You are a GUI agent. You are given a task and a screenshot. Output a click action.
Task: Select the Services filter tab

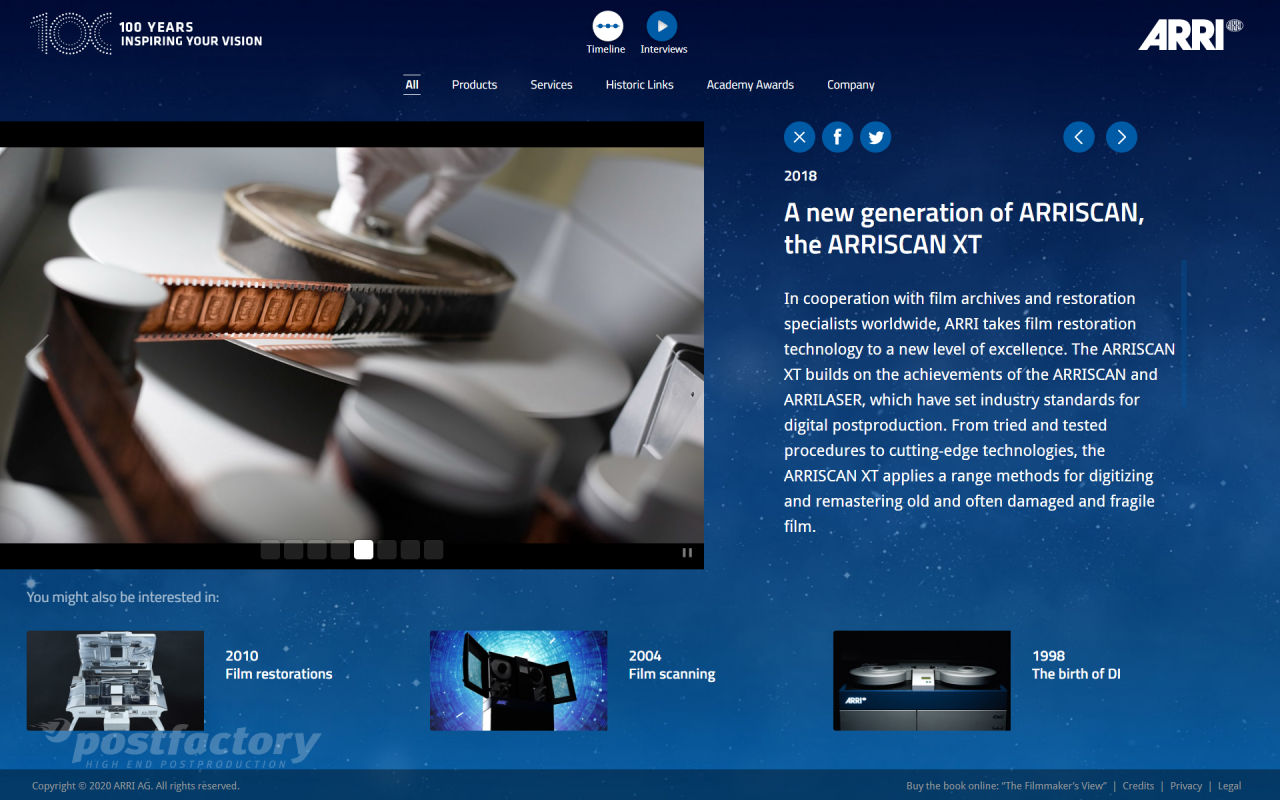tap(551, 85)
